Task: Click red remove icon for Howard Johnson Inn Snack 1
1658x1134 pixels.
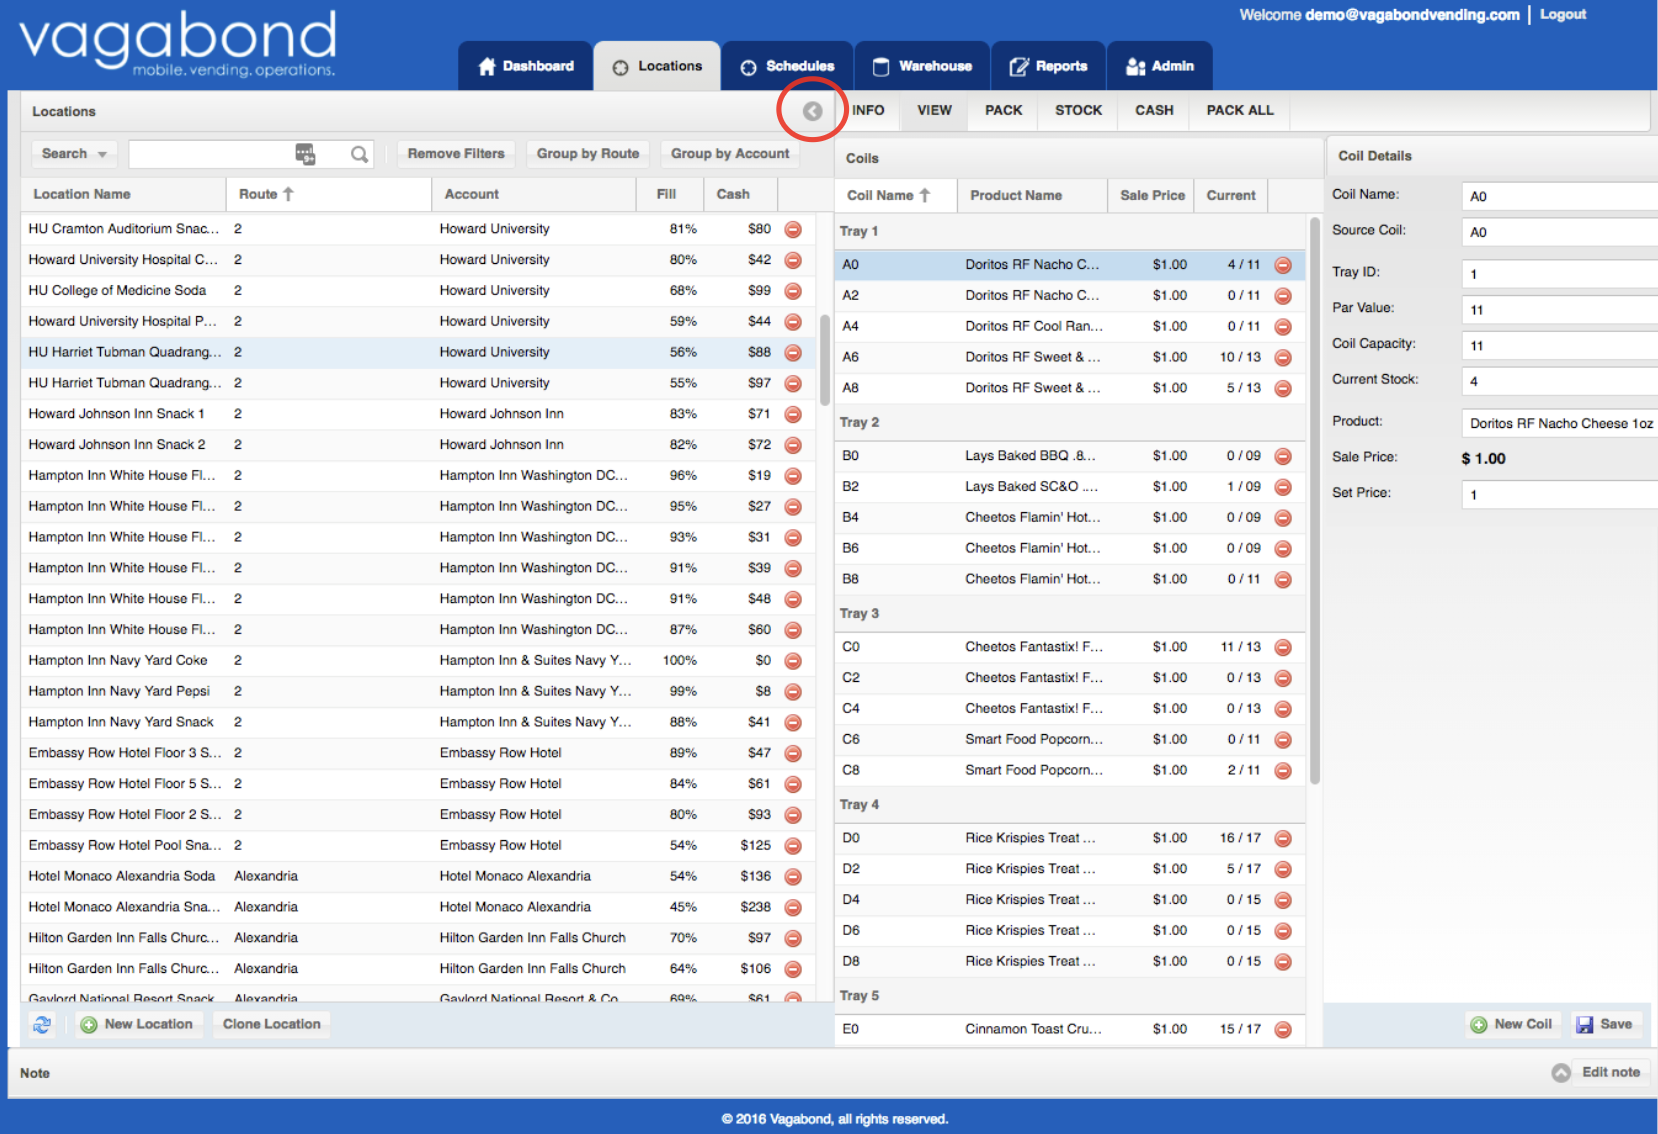Action: coord(793,414)
